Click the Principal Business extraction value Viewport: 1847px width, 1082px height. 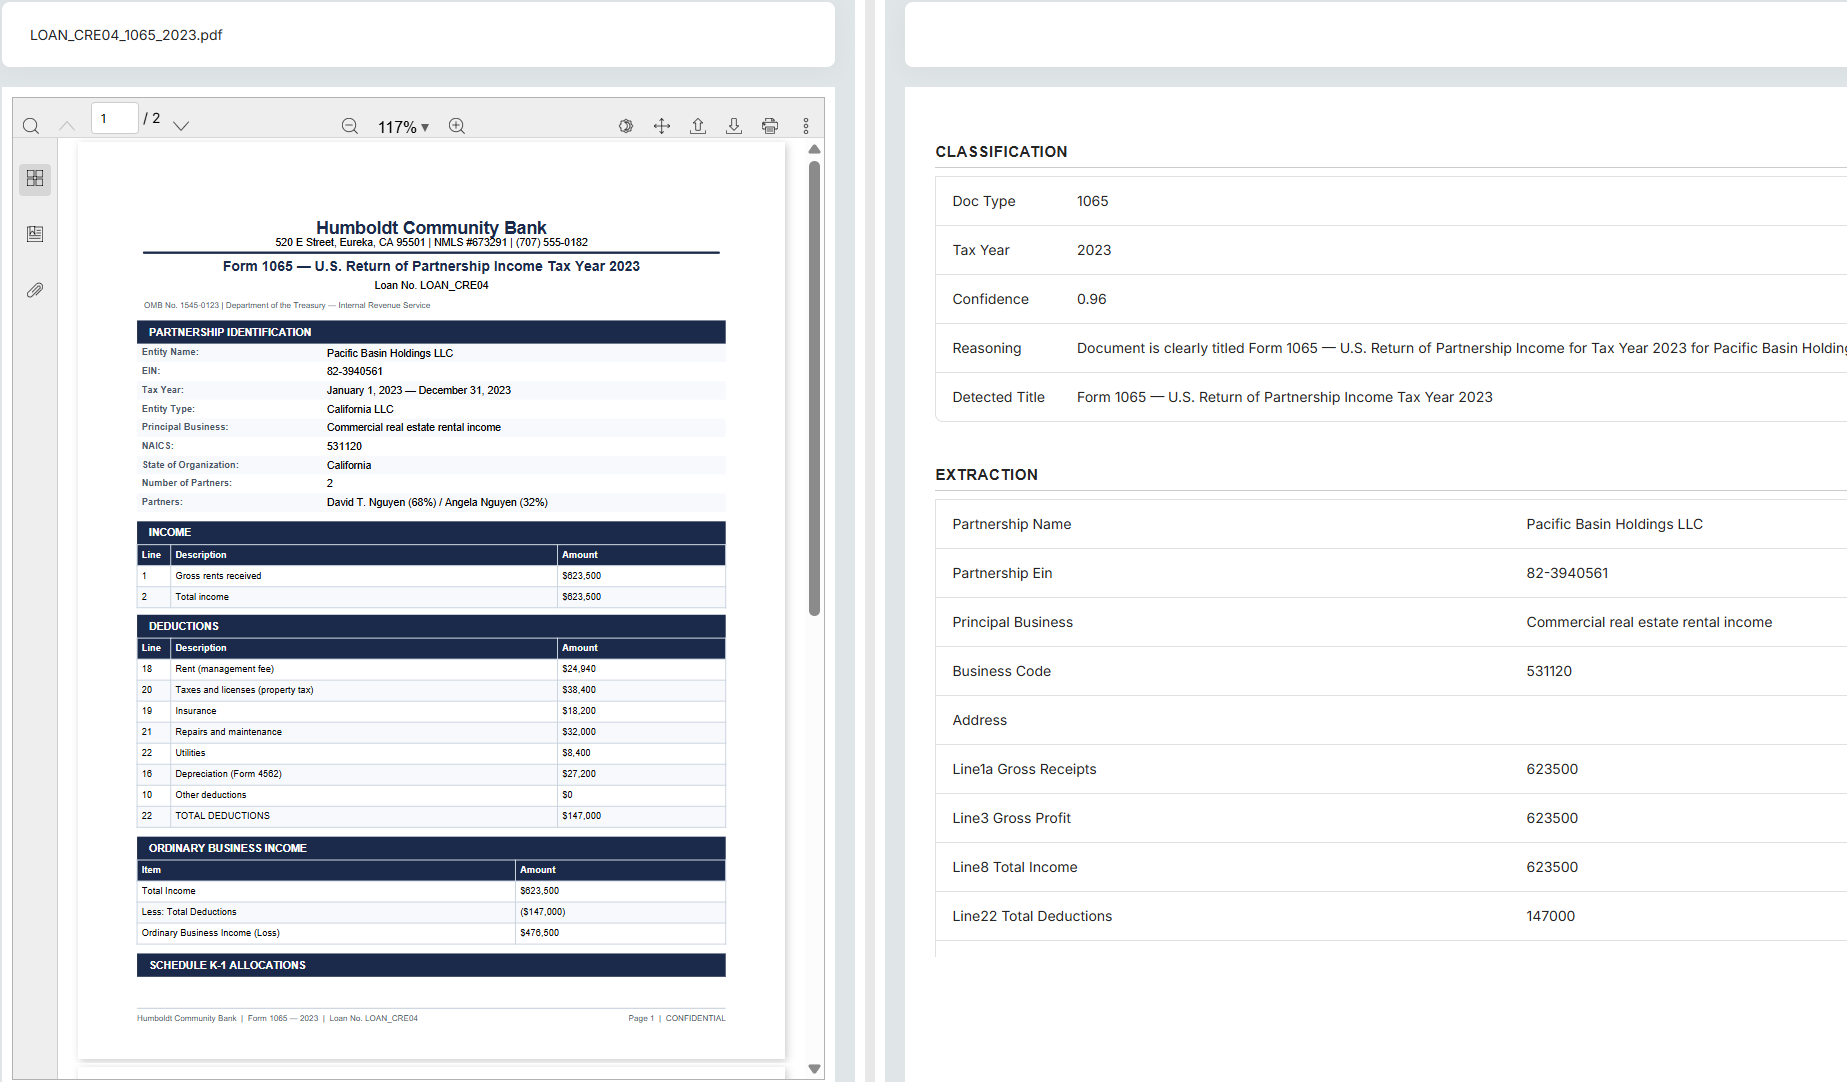pos(1649,622)
